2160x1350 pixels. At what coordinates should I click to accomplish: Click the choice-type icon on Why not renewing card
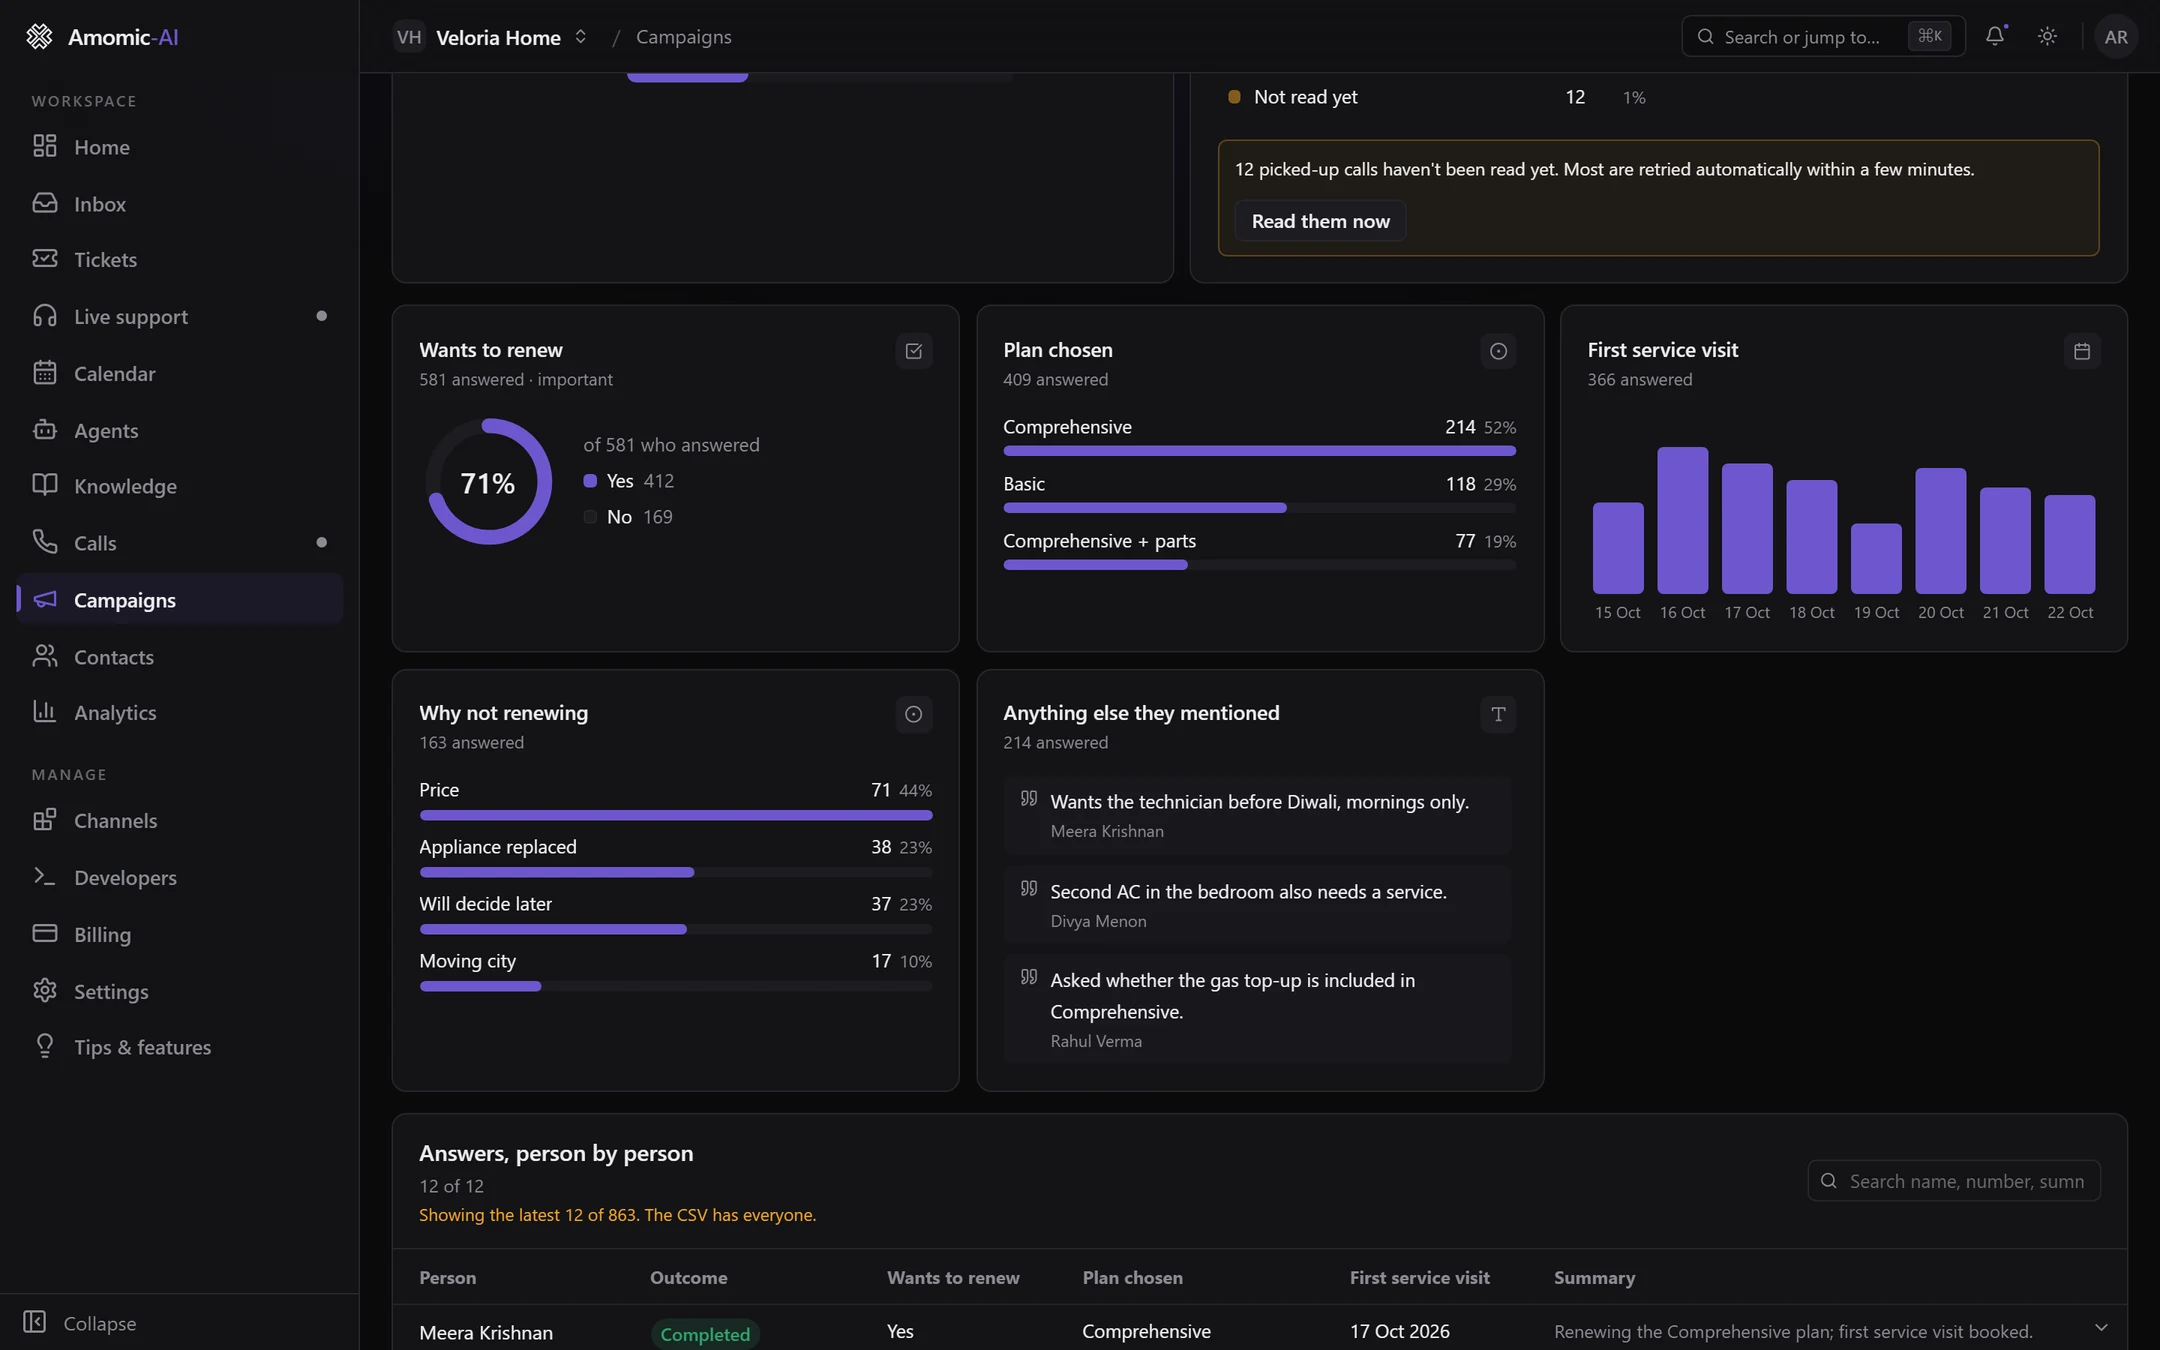913,714
